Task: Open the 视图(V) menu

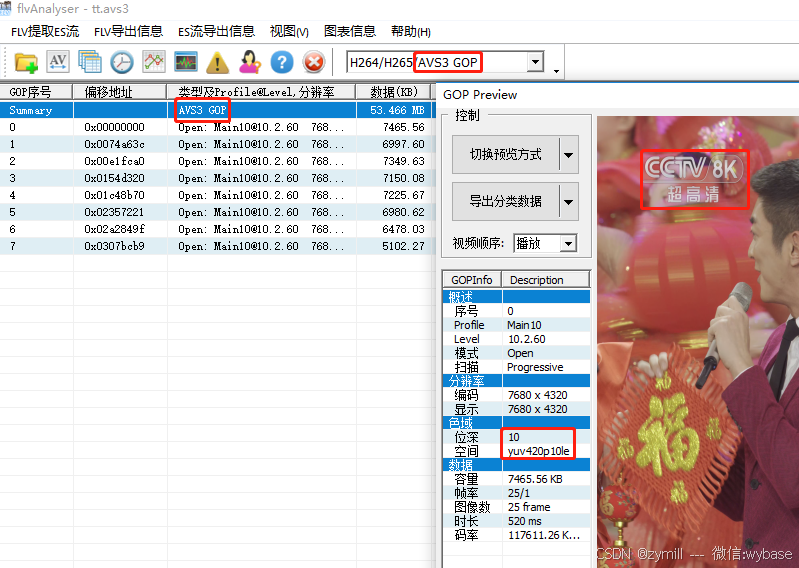Action: [x=289, y=32]
